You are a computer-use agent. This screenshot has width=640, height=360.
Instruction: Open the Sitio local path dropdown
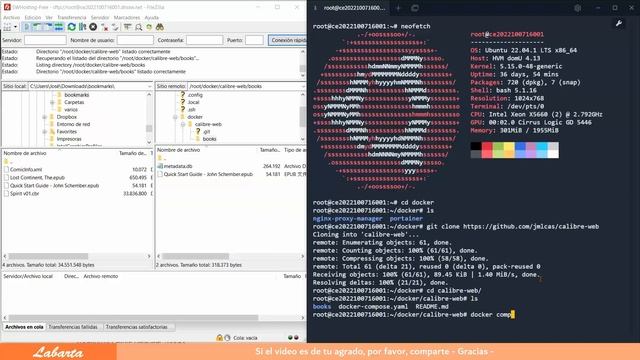149,86
